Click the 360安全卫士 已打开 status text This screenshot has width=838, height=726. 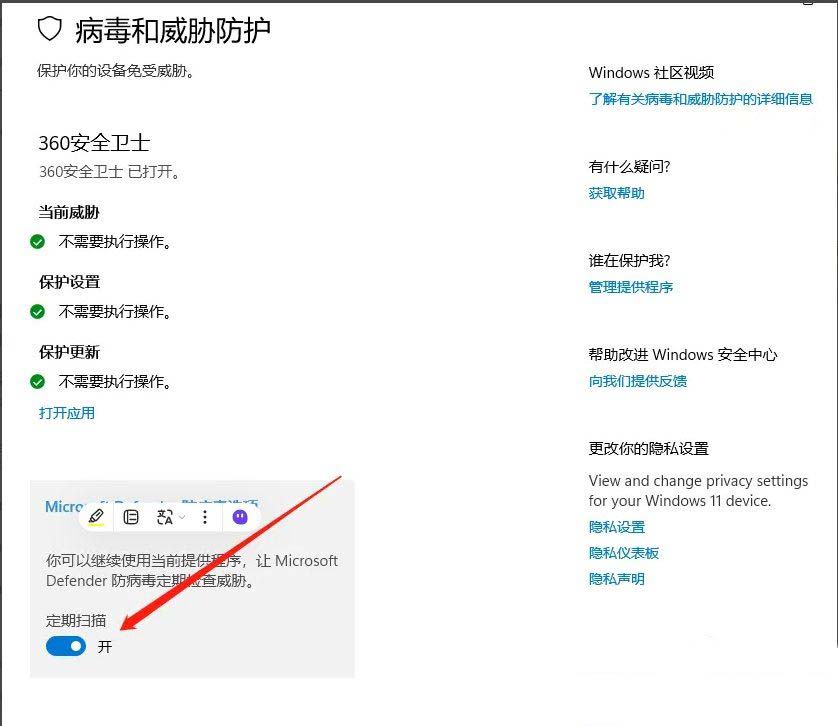(x=110, y=172)
